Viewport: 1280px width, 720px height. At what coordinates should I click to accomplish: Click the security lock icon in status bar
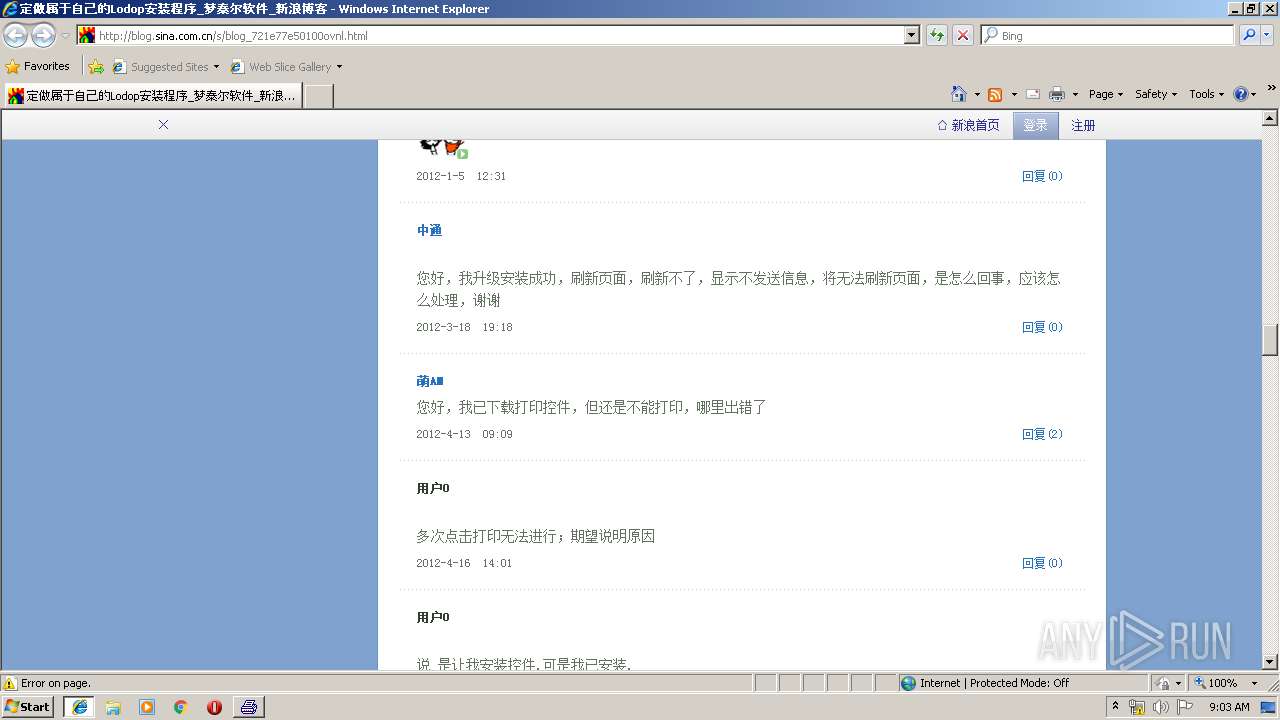[1163, 683]
